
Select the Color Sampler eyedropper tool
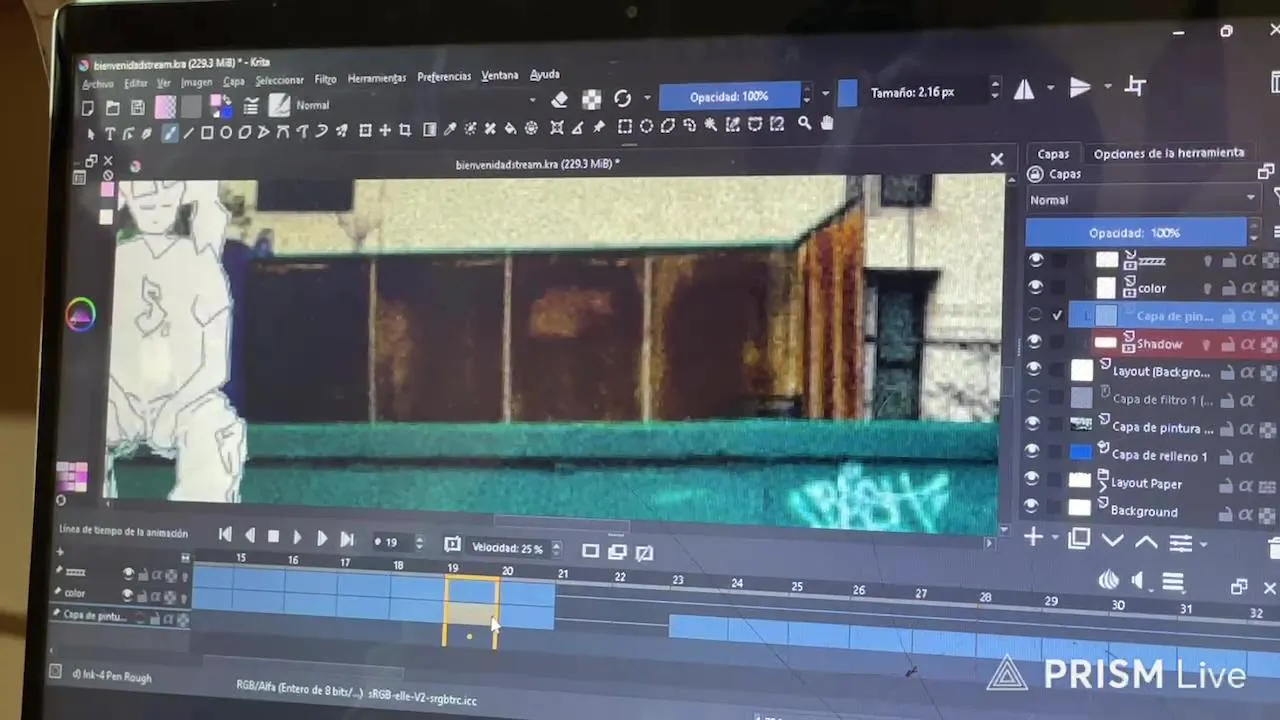[x=450, y=129]
